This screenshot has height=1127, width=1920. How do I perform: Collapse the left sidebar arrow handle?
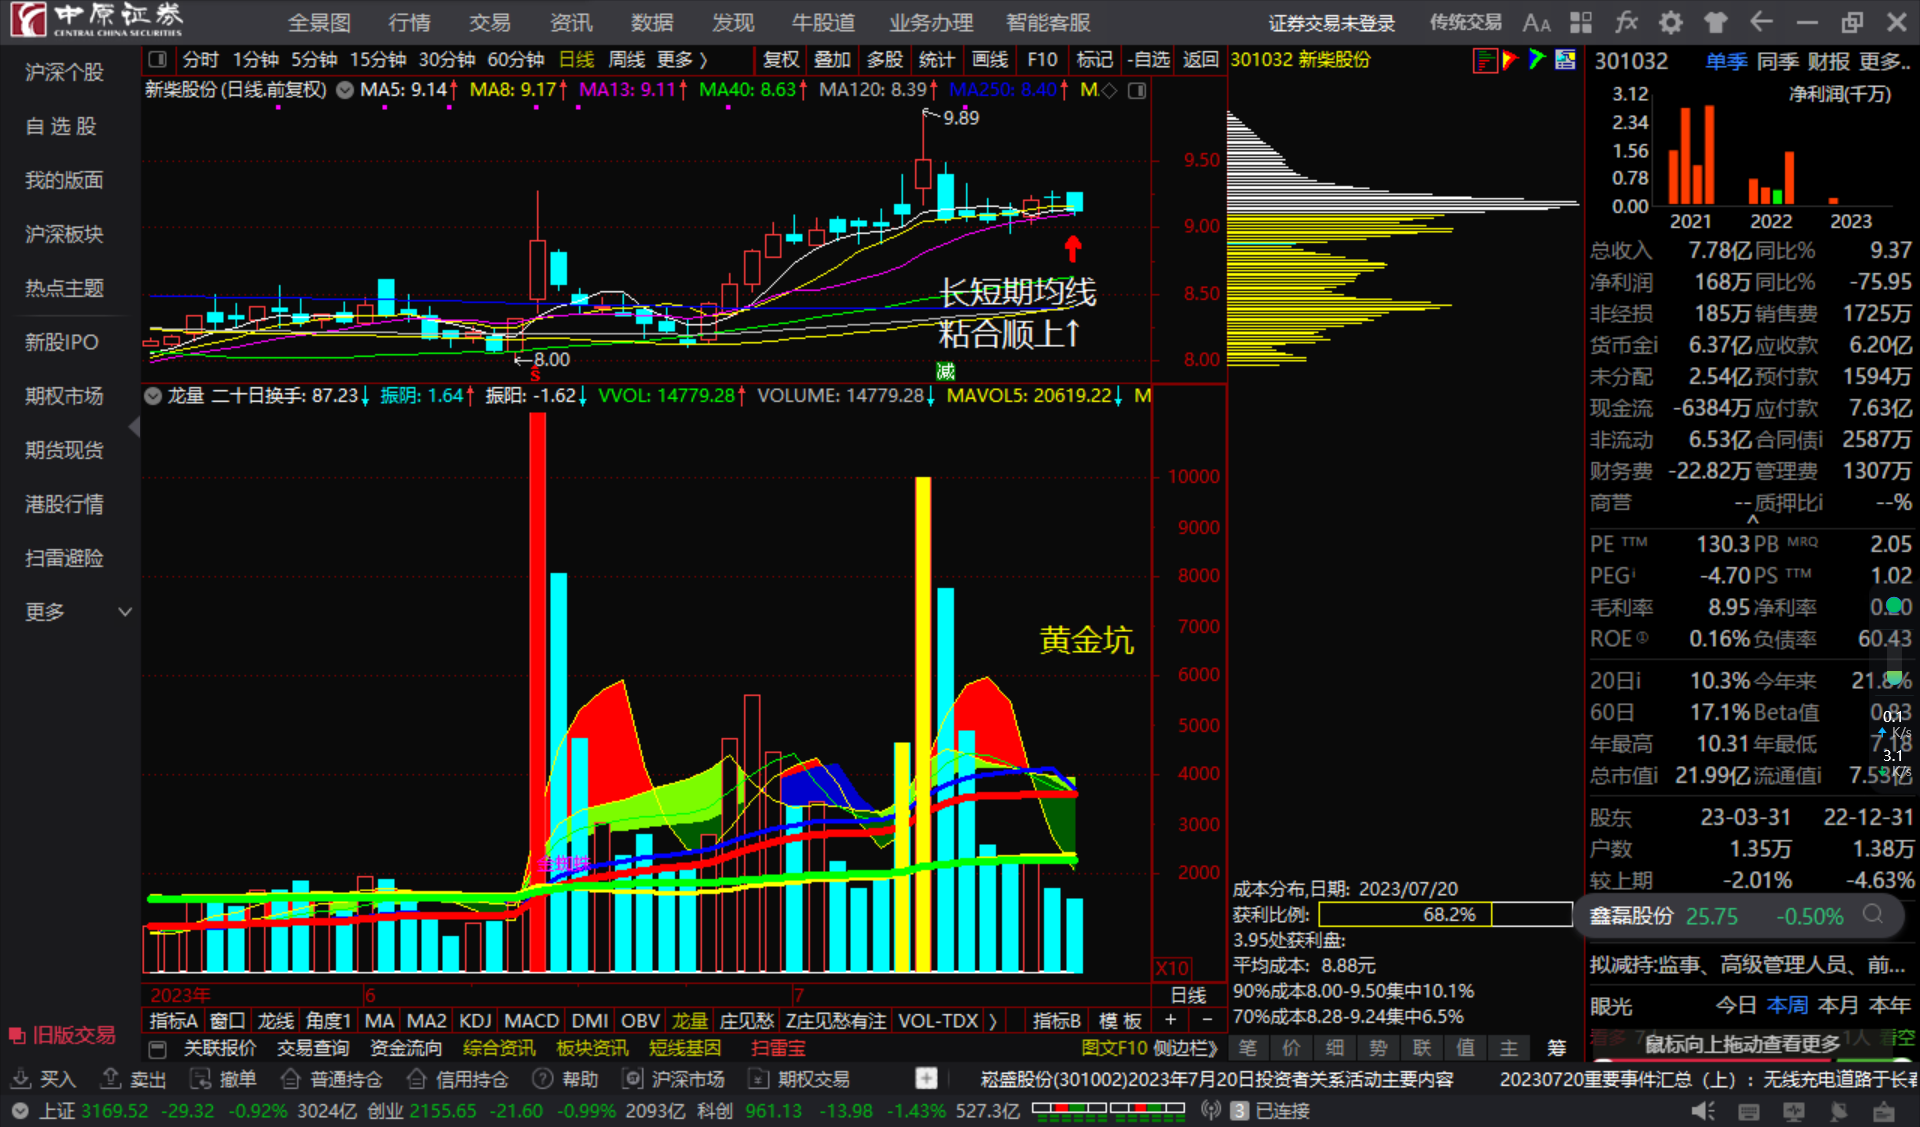(134, 427)
